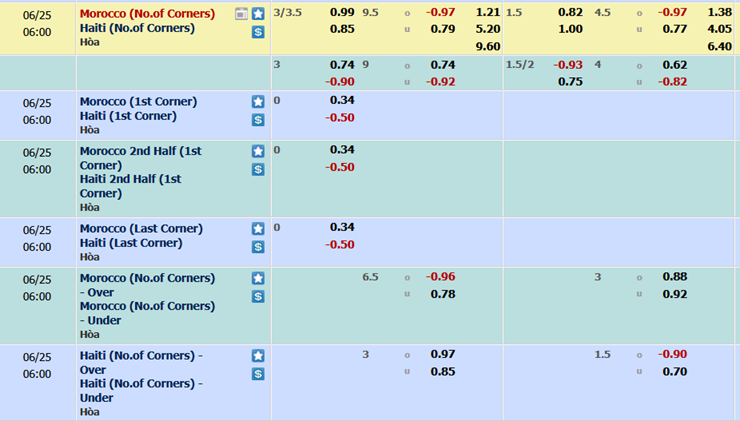Click Morocco (No.of Corners) - Under label
Viewport: 740px width, 421px height.
tap(147, 313)
